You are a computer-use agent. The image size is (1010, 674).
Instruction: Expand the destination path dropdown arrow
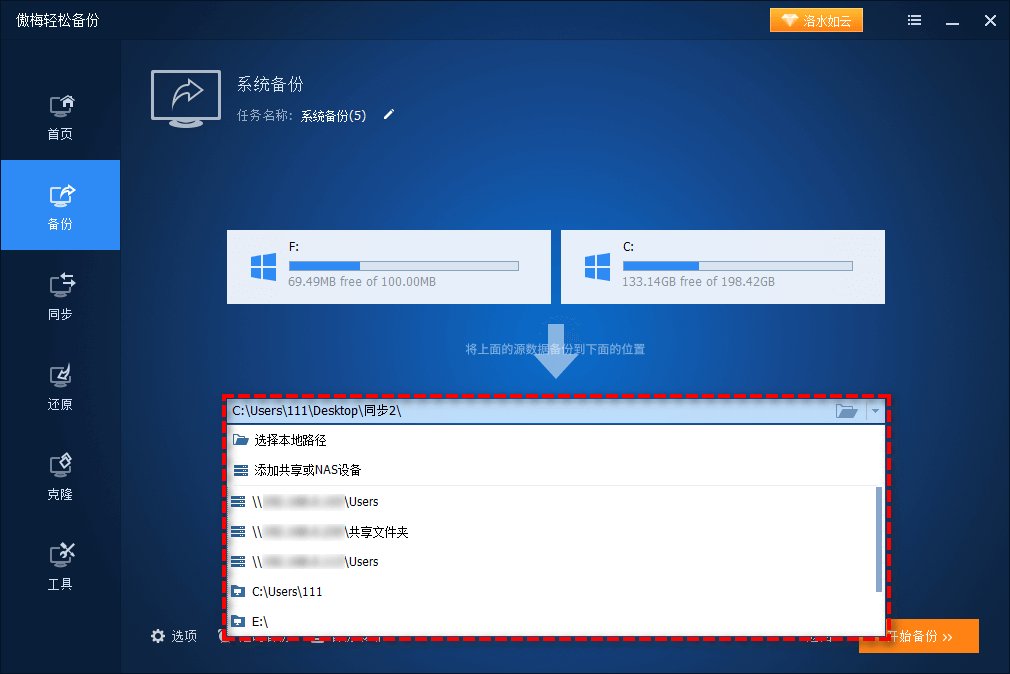coord(875,410)
